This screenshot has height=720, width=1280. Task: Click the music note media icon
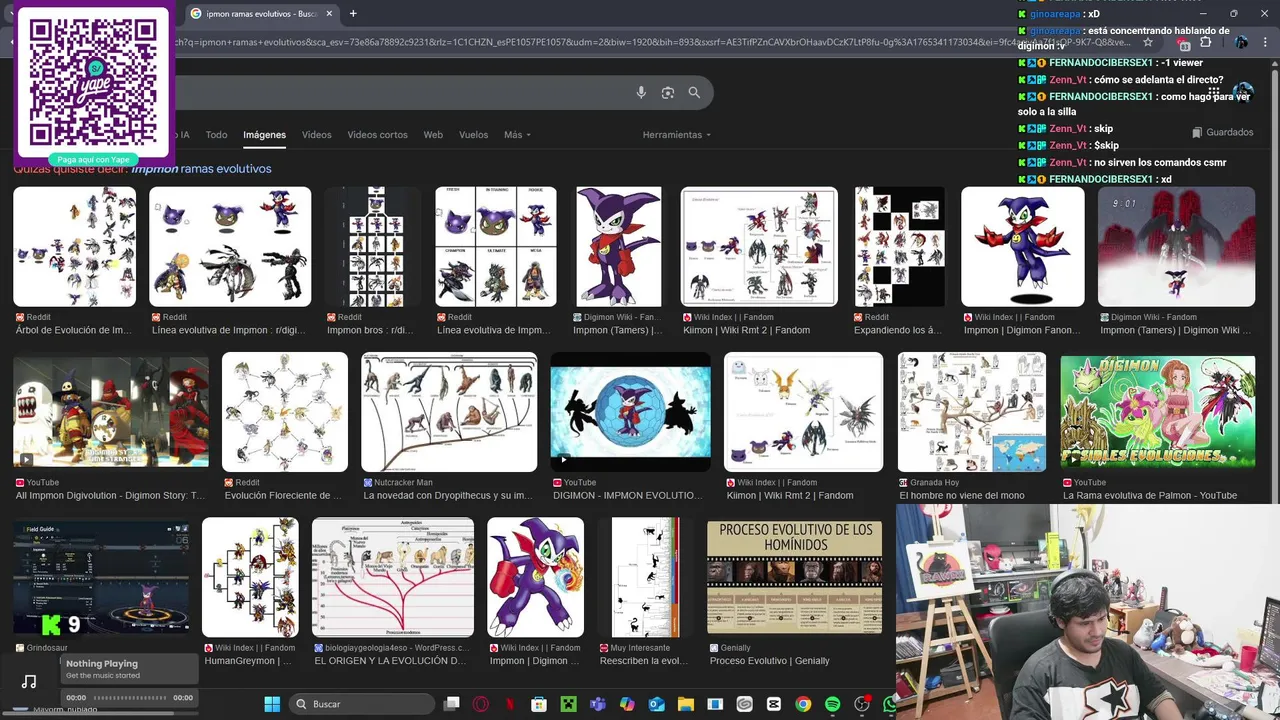click(29, 682)
